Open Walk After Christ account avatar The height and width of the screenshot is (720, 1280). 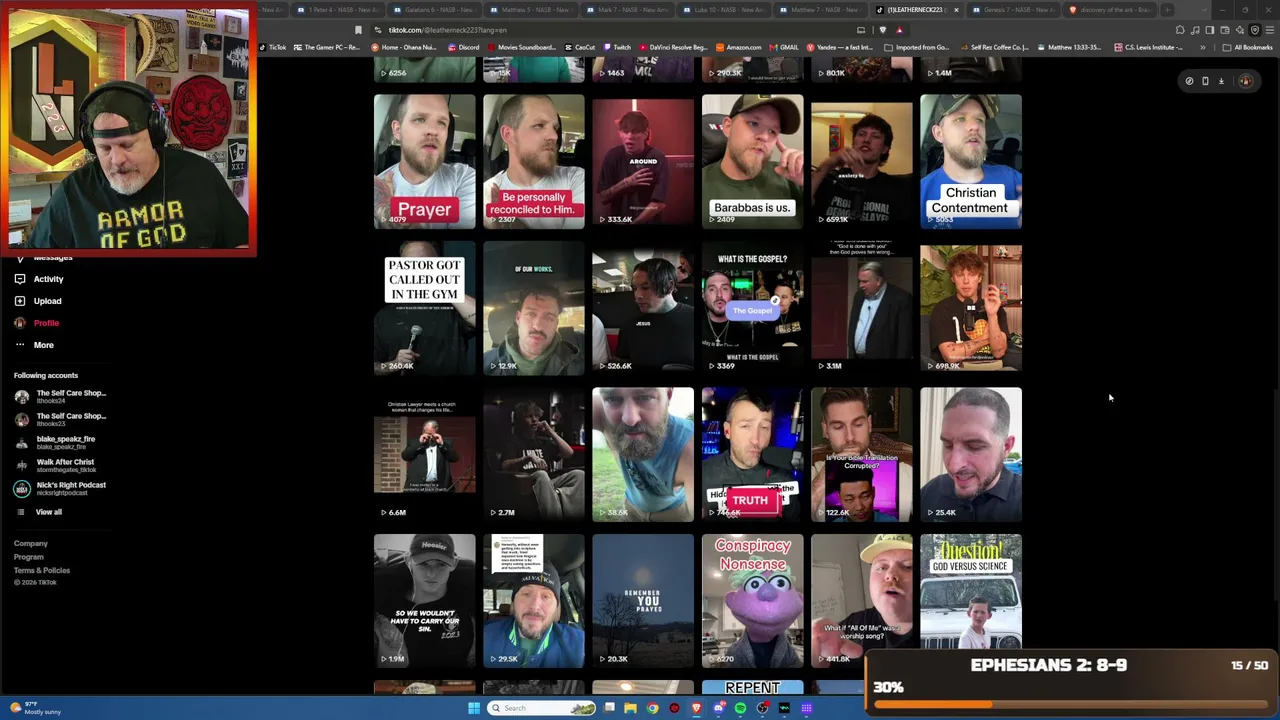click(22, 466)
